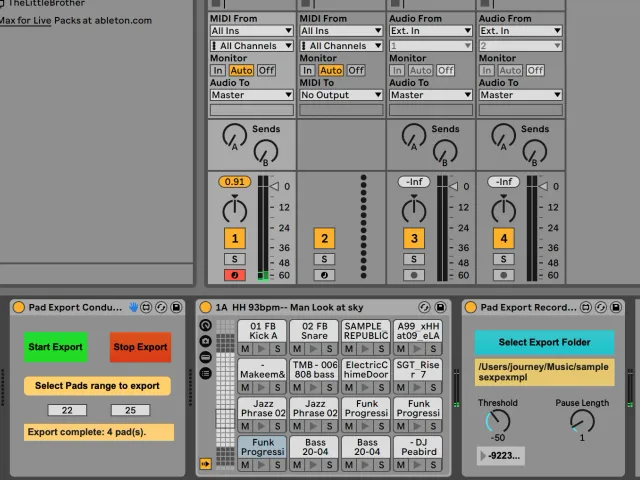Click the Select Export Folder button
The height and width of the screenshot is (480, 640).
544,342
